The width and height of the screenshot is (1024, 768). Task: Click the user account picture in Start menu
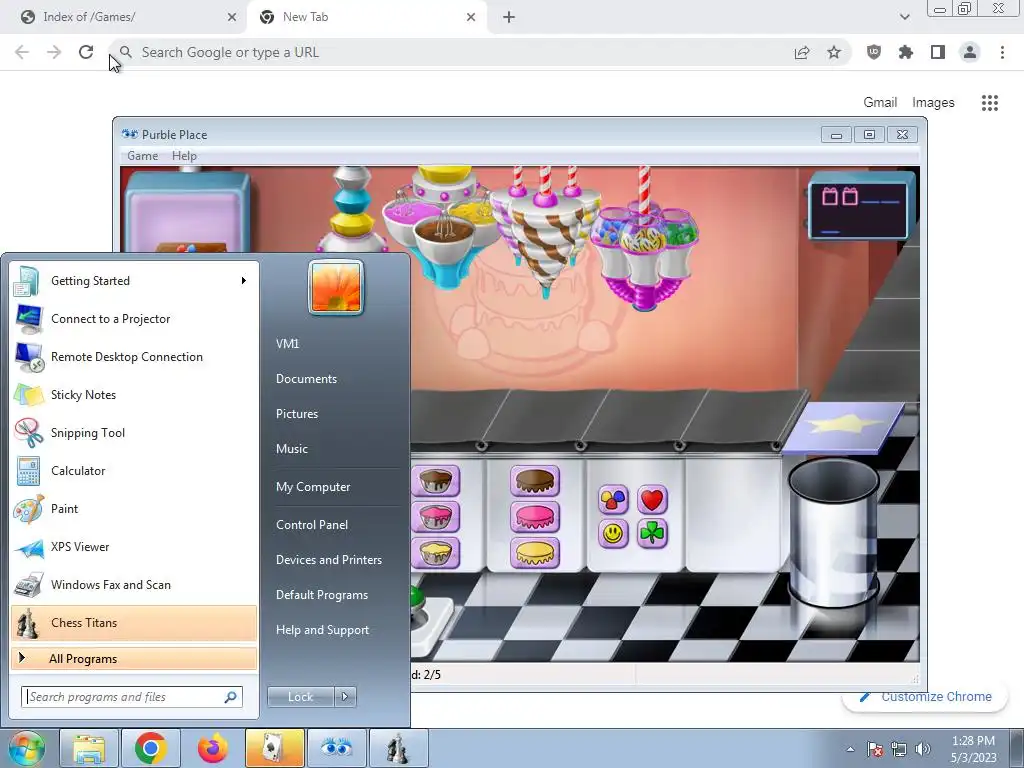tap(336, 287)
